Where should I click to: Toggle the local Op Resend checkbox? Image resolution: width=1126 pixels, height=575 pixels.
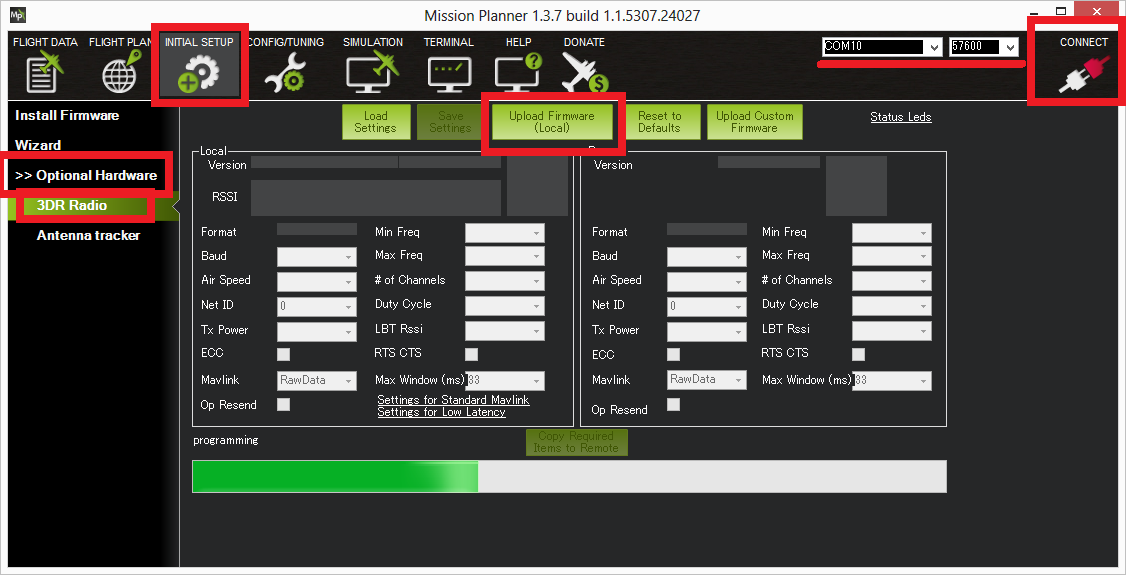[284, 405]
